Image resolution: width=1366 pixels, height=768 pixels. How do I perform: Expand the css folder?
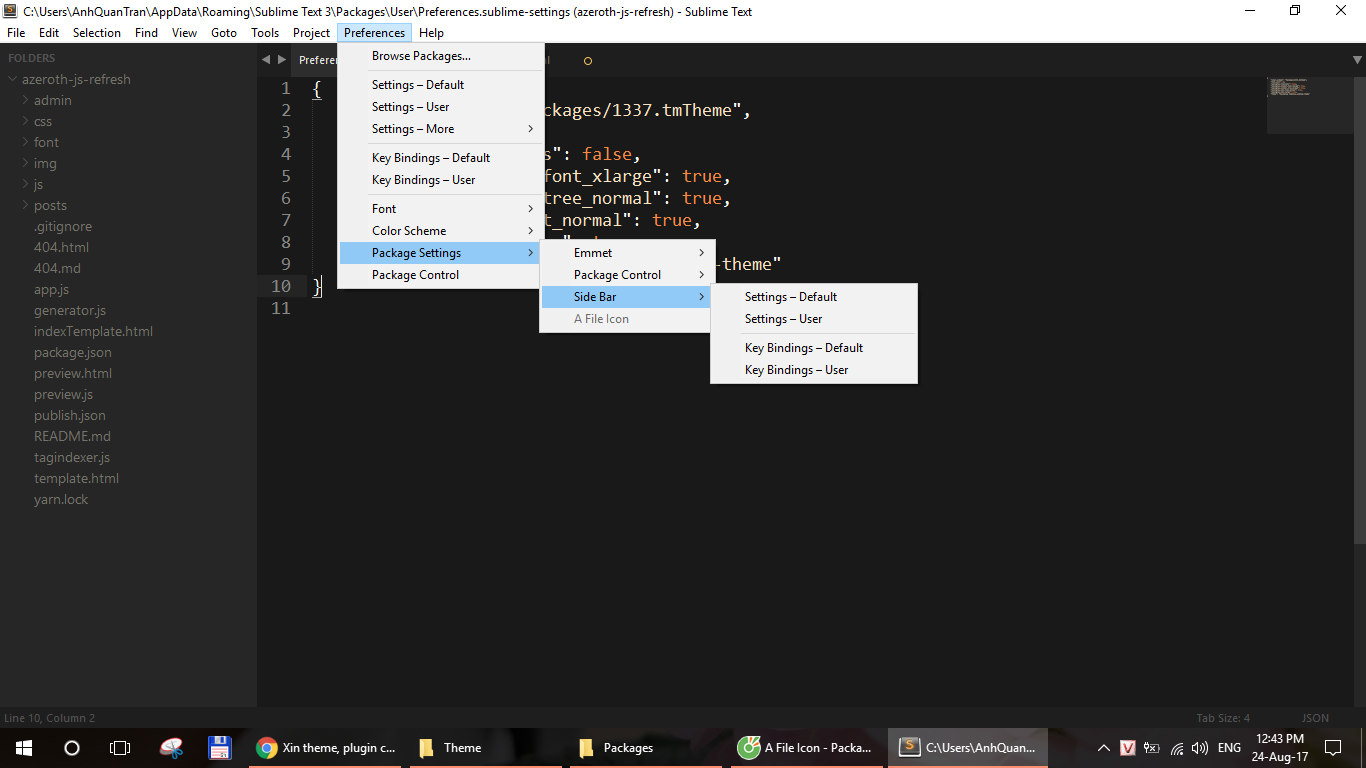point(25,121)
